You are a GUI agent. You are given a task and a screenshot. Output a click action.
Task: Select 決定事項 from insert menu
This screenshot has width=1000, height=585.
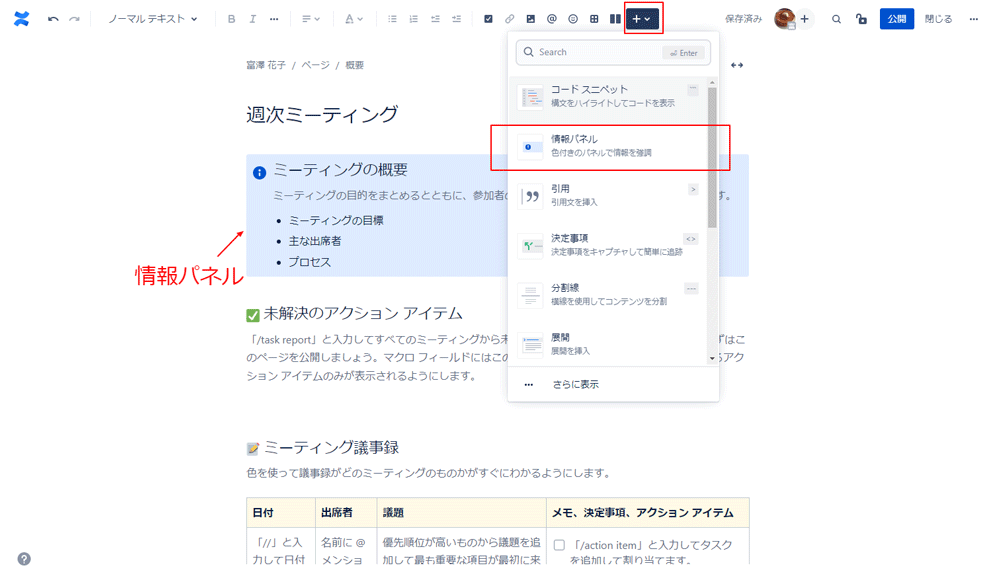pyautogui.click(x=609, y=245)
